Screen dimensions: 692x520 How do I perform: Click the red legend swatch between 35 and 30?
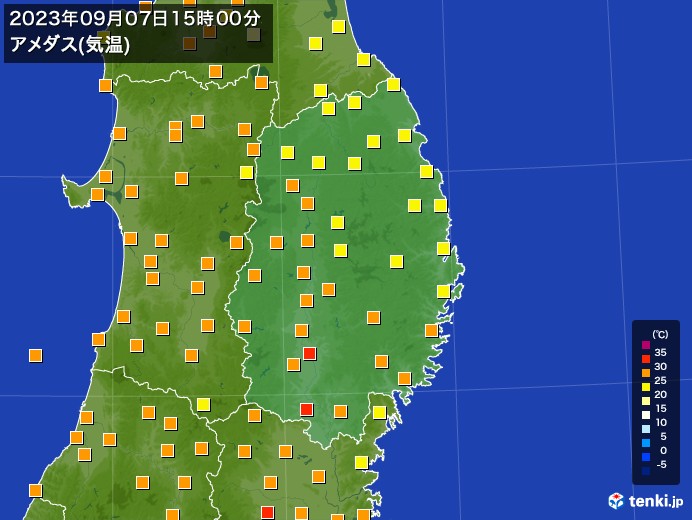coord(646,359)
